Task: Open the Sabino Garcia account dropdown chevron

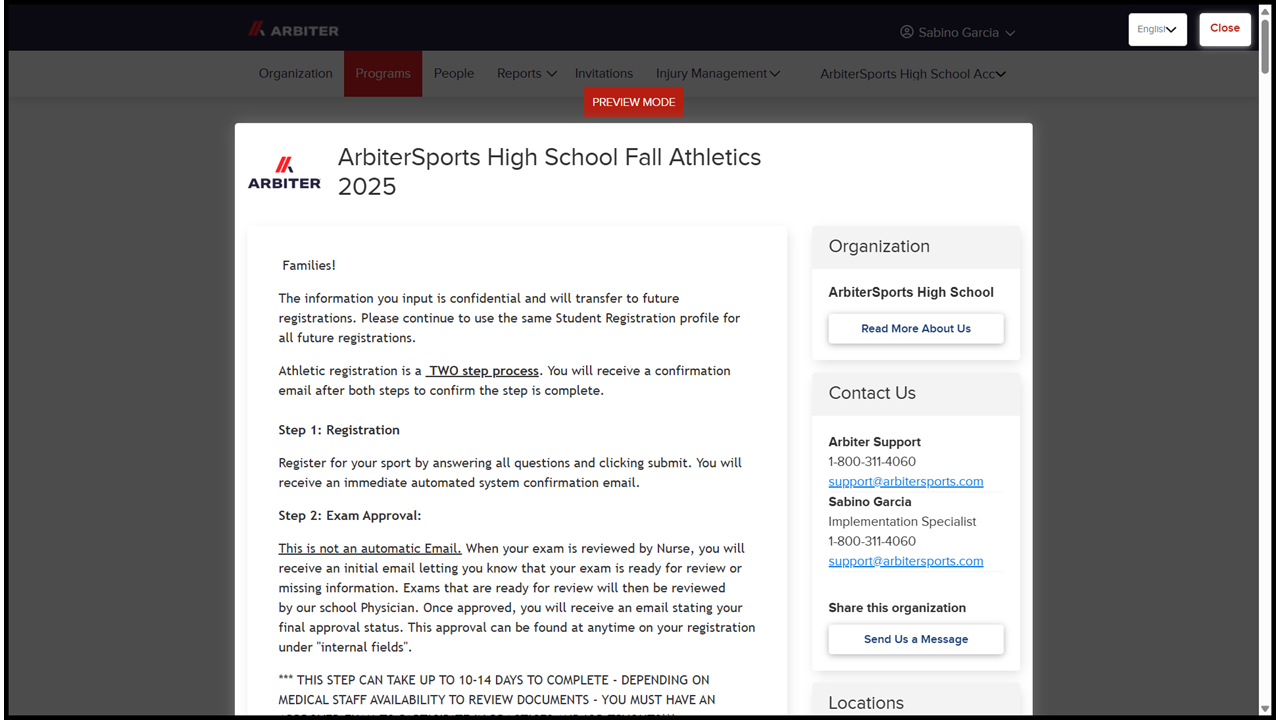Action: point(1010,33)
